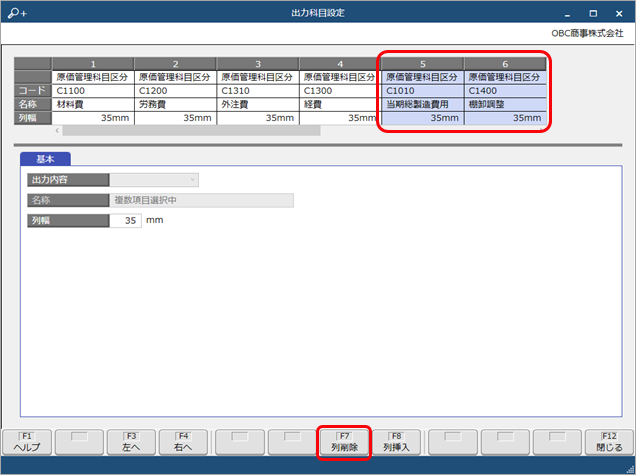Click the 列幅 row header in the table
This screenshot has height=475, width=636.
(x=32, y=118)
